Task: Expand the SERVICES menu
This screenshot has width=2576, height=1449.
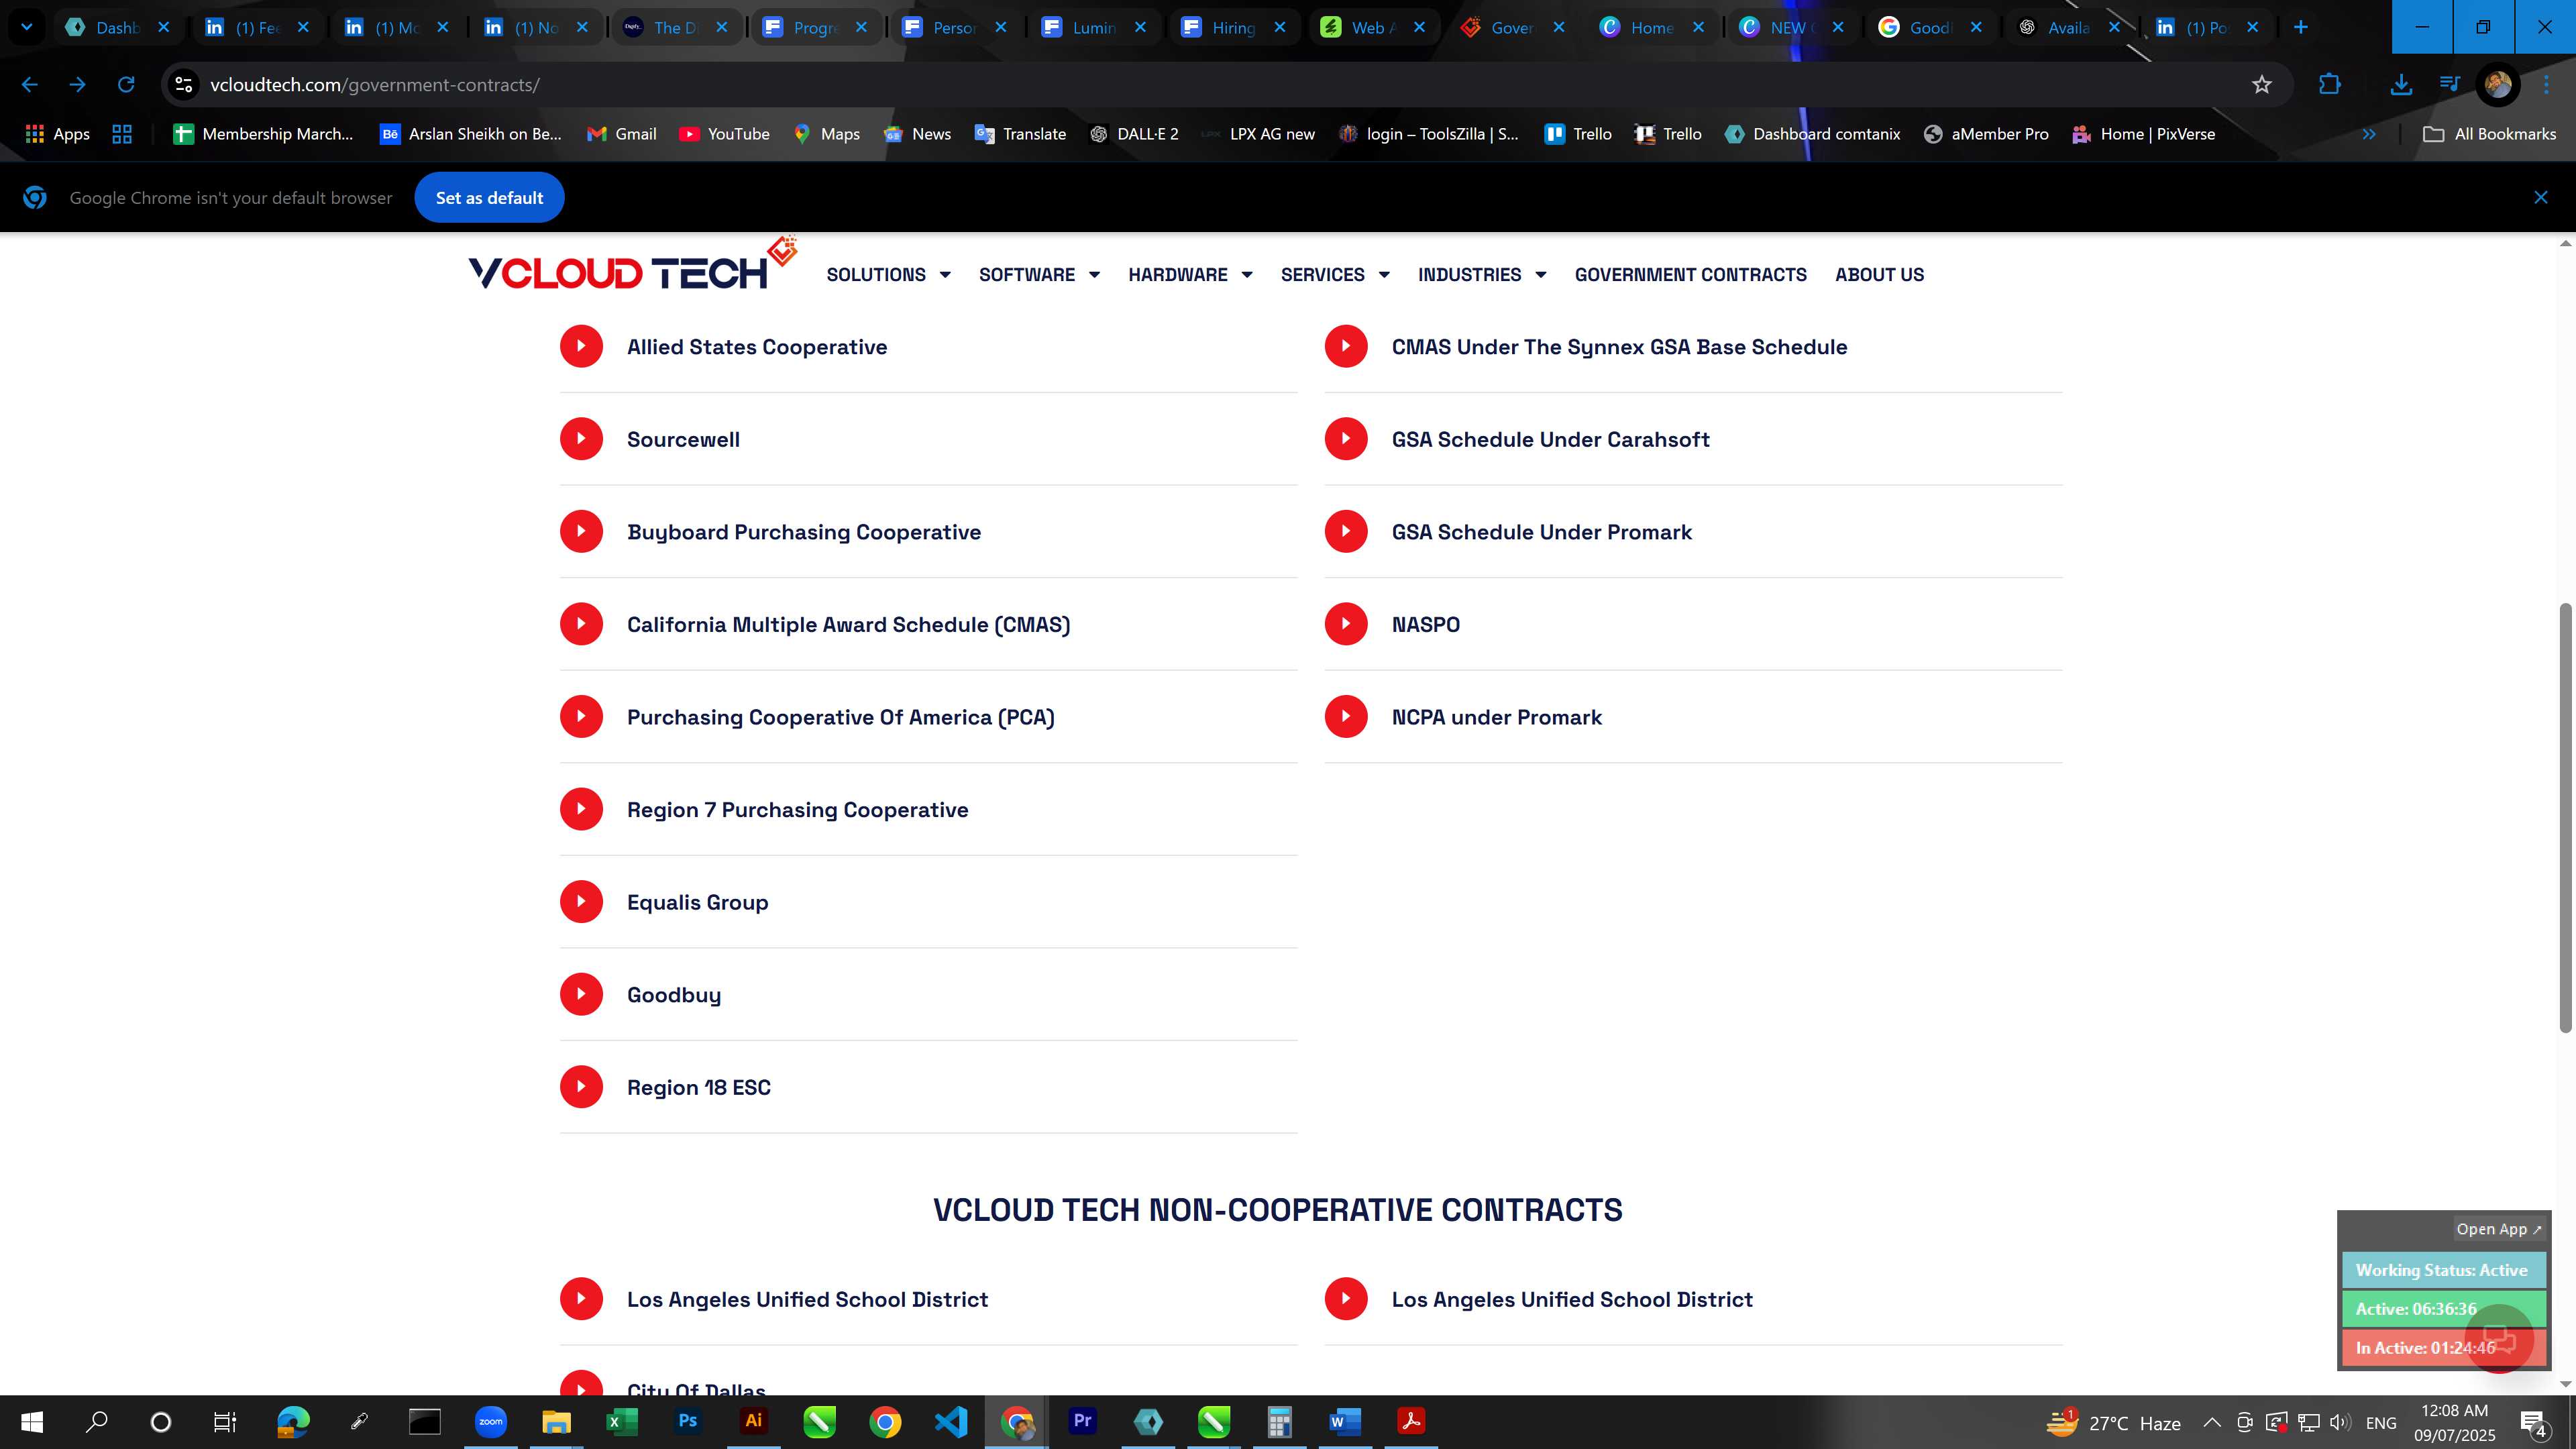Action: click(x=1335, y=274)
